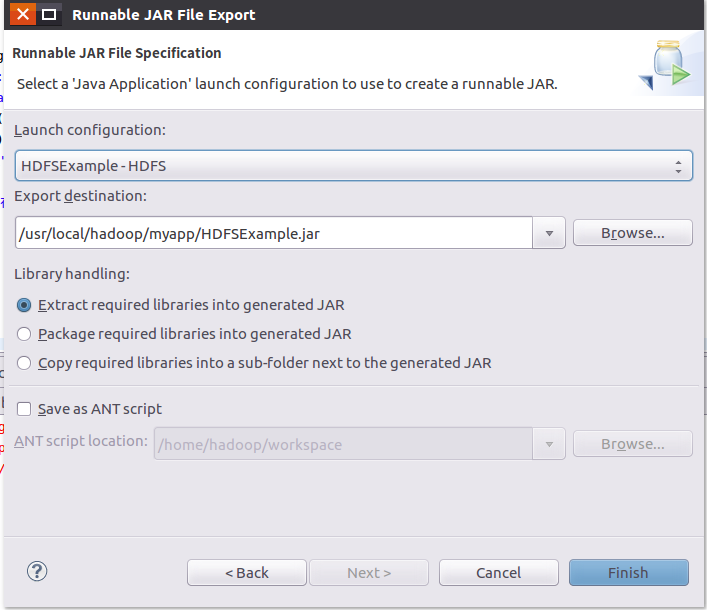
Task: Go back with the Back button
Action: pyautogui.click(x=246, y=573)
